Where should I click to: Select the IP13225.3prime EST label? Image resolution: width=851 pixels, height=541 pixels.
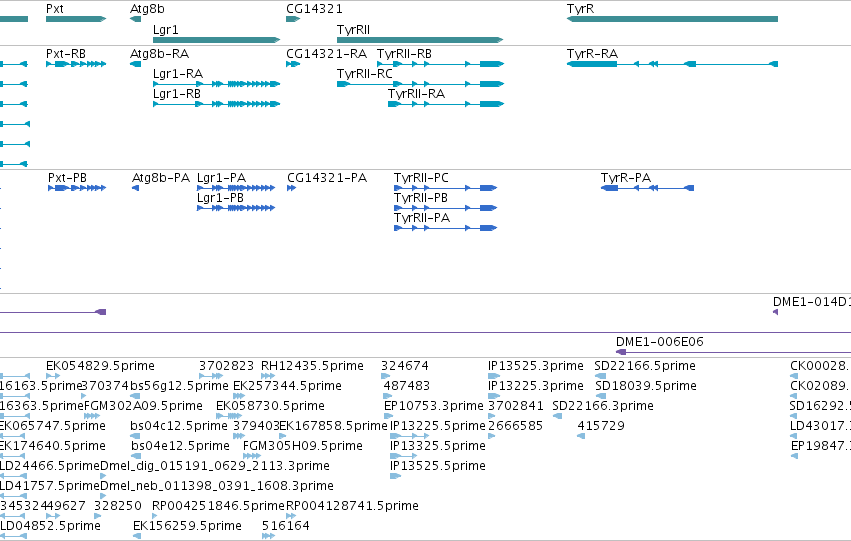pyautogui.click(x=536, y=386)
